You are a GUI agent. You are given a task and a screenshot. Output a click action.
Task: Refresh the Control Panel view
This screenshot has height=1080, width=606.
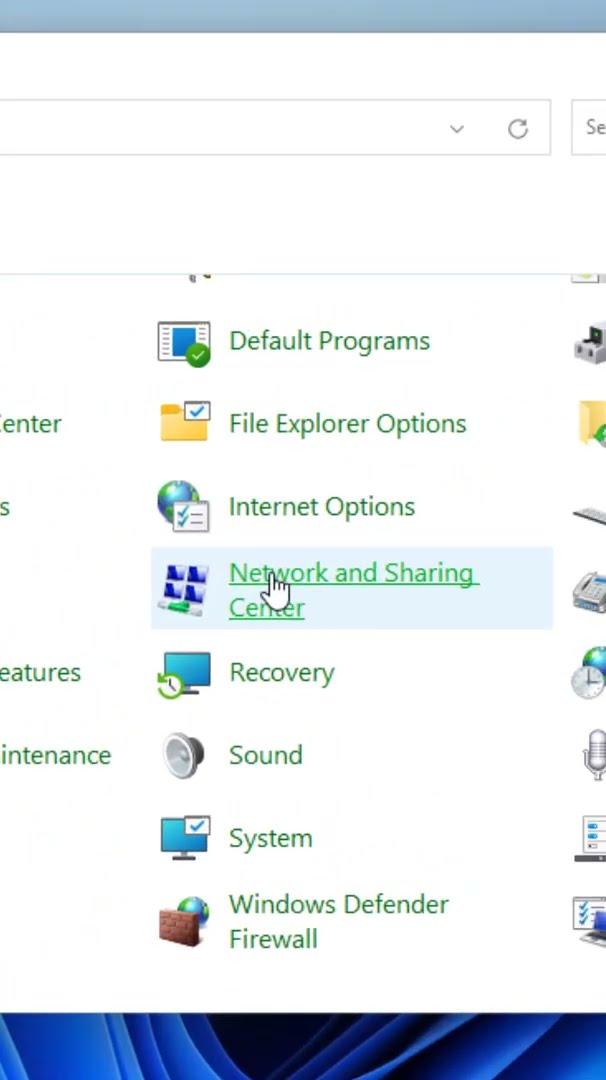point(518,129)
